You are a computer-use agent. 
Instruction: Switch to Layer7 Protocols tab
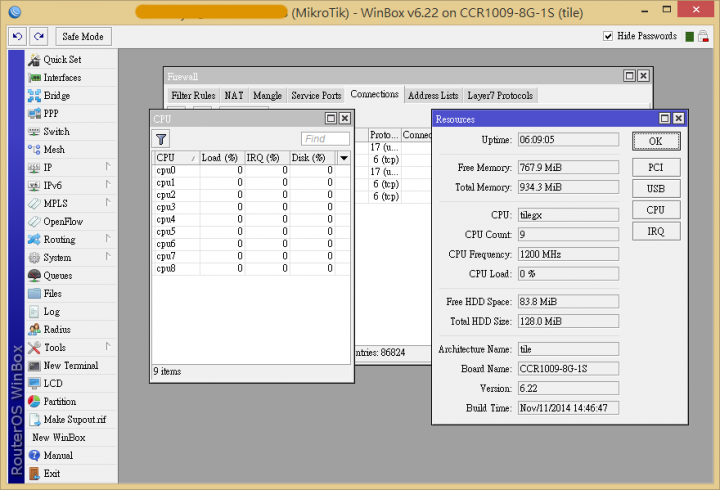(500, 96)
